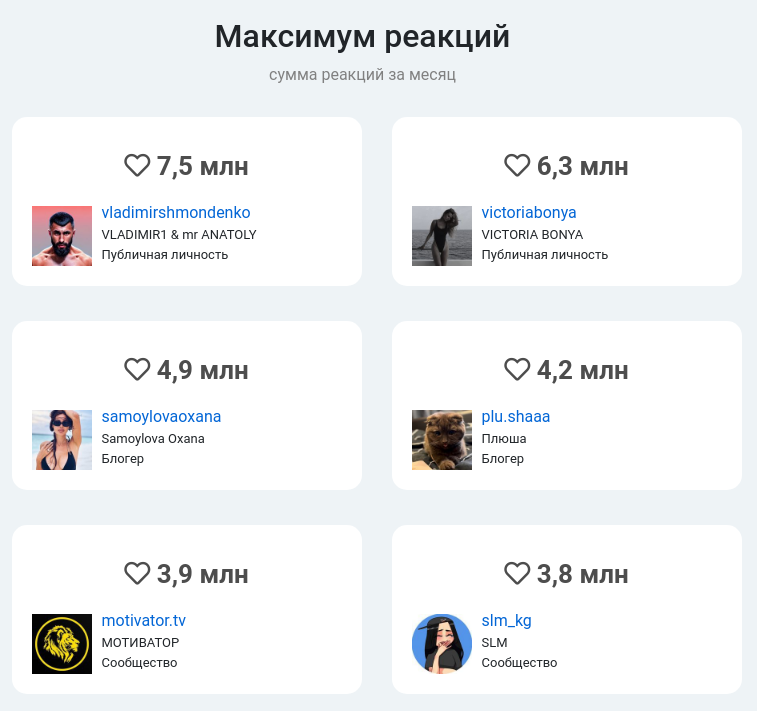This screenshot has width=757, height=711.
Task: Open the vladimirshmondenko profile link
Action: [176, 212]
